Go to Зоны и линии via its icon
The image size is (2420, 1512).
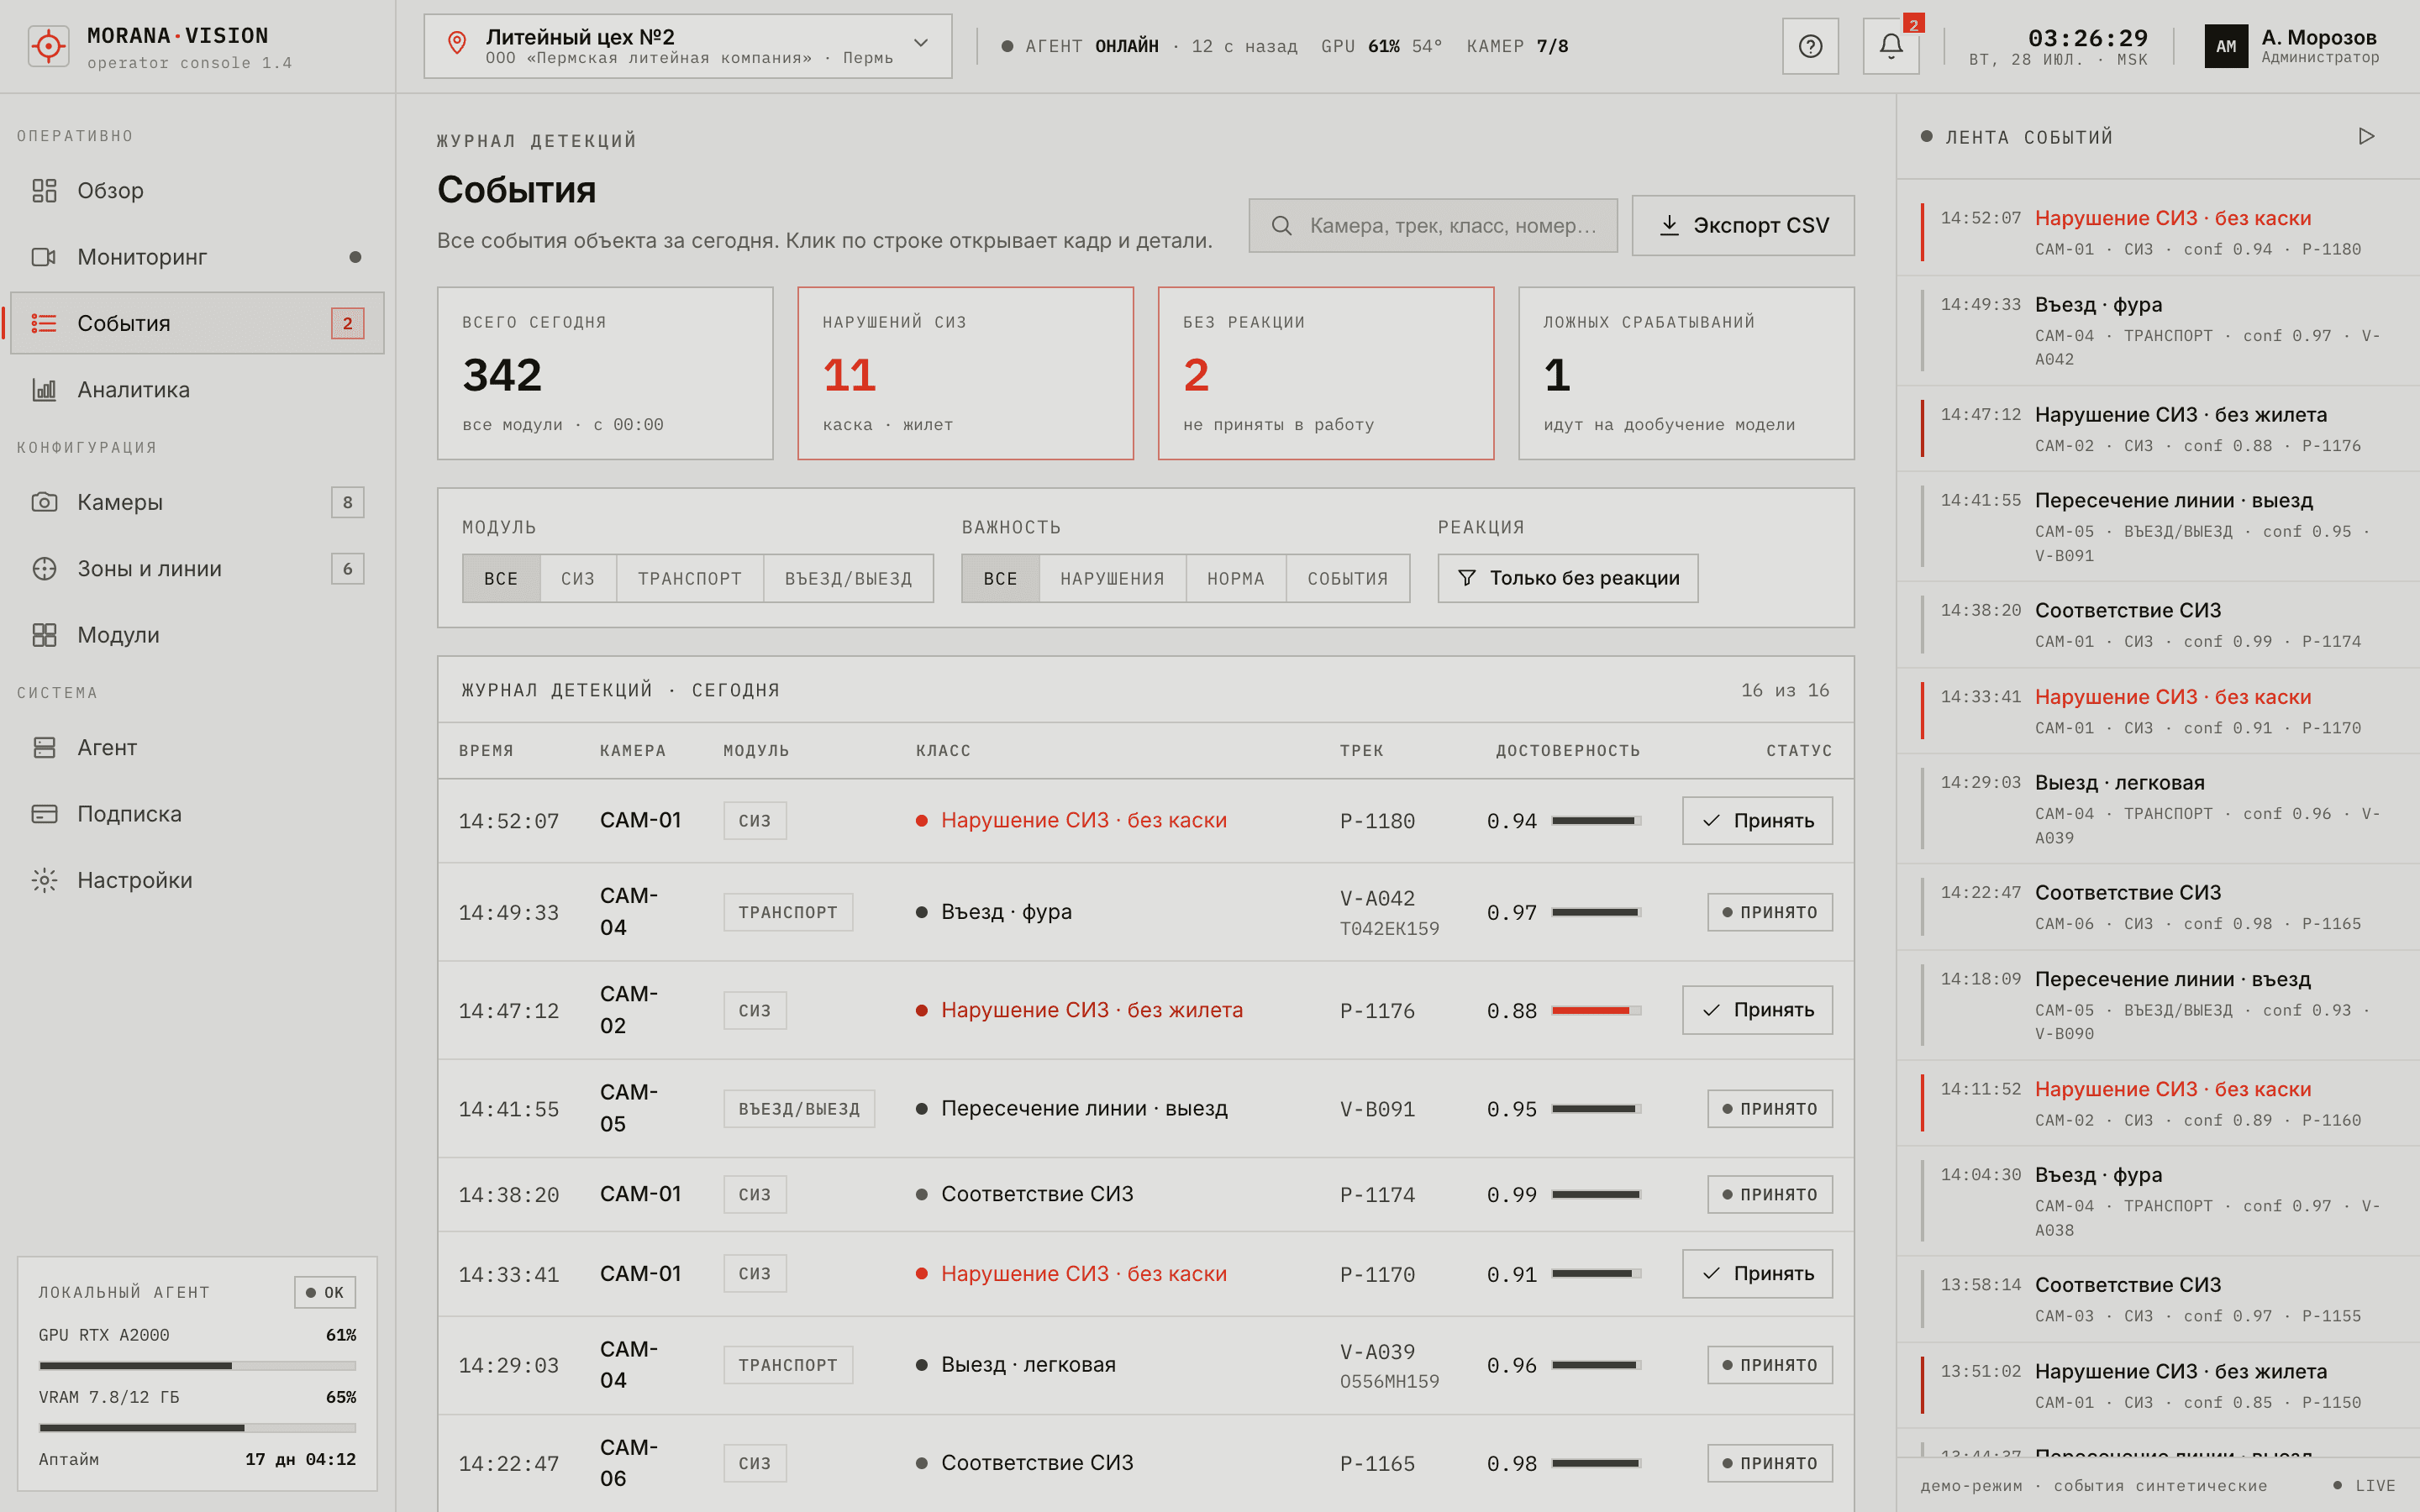[x=44, y=569]
